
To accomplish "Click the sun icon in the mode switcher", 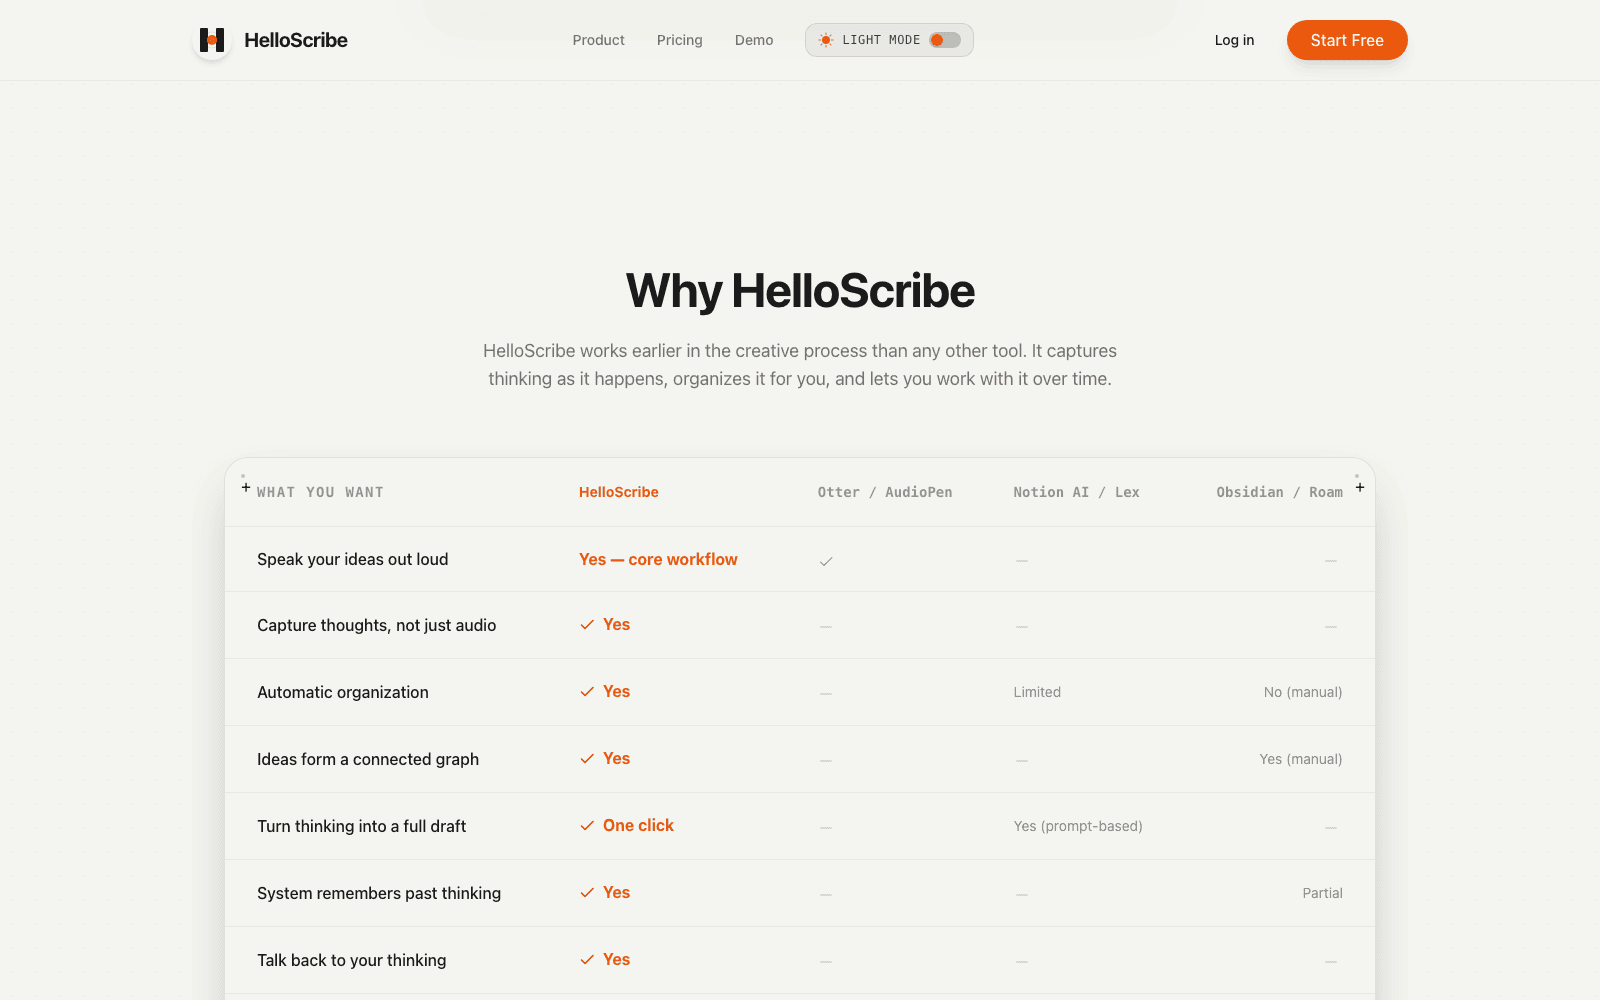I will (x=826, y=40).
